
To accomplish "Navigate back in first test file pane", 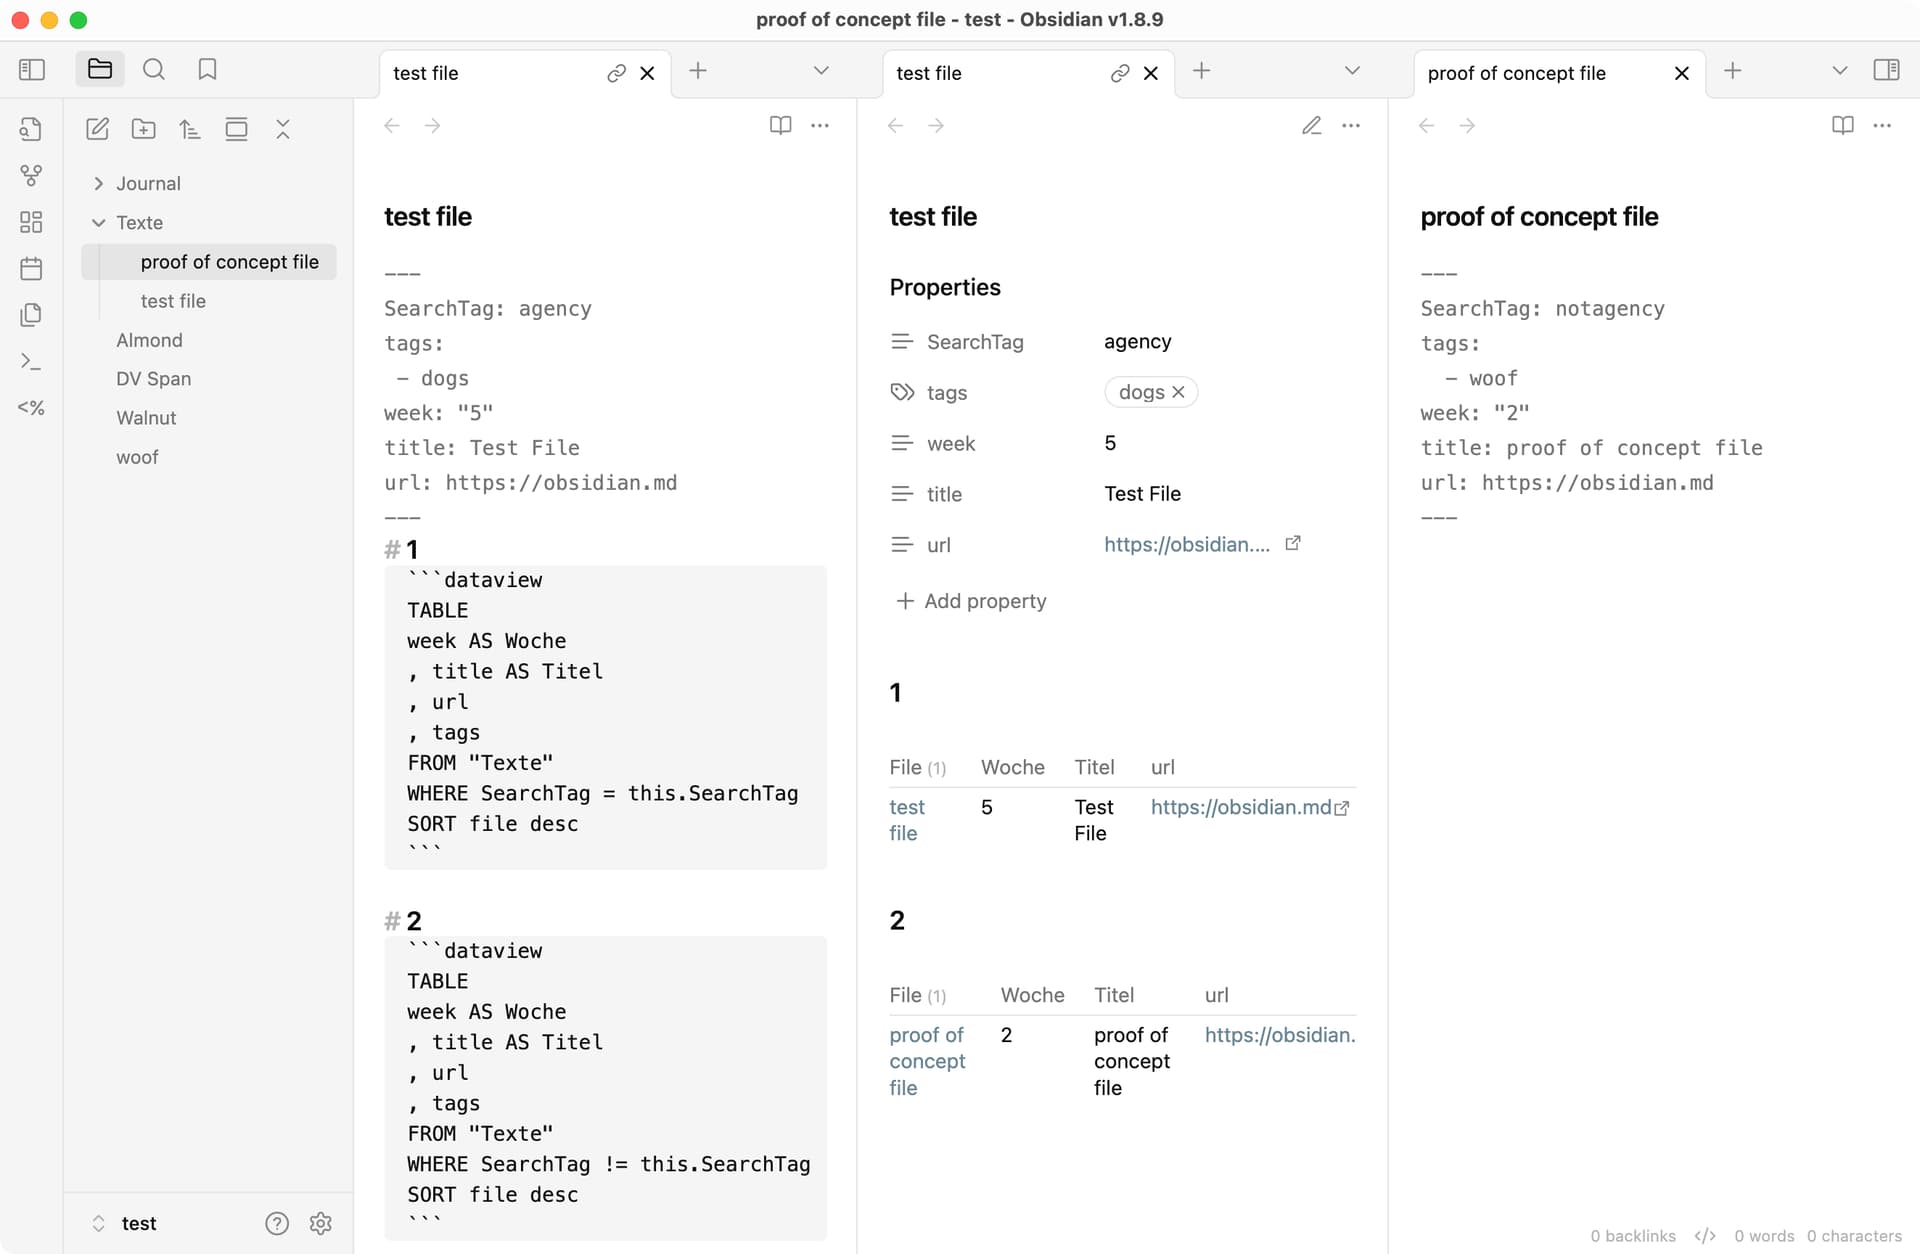I will [x=392, y=125].
